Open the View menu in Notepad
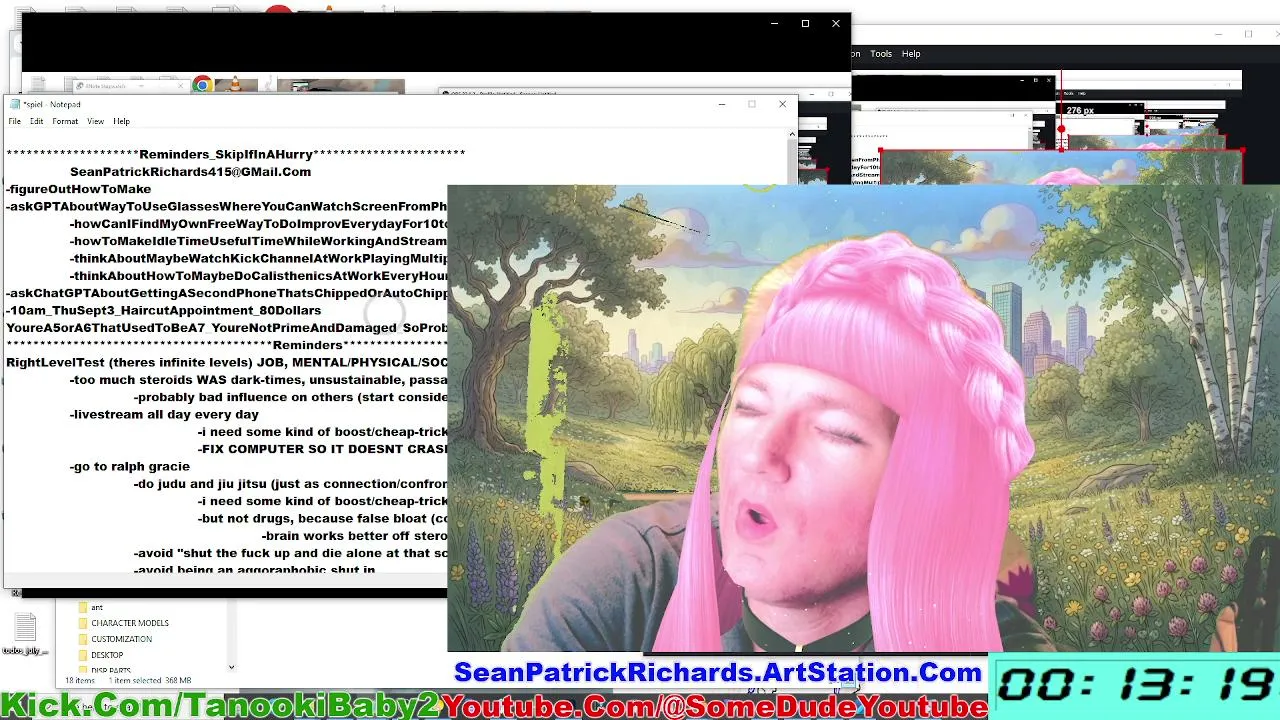Viewport: 1280px width, 720px height. tap(95, 121)
